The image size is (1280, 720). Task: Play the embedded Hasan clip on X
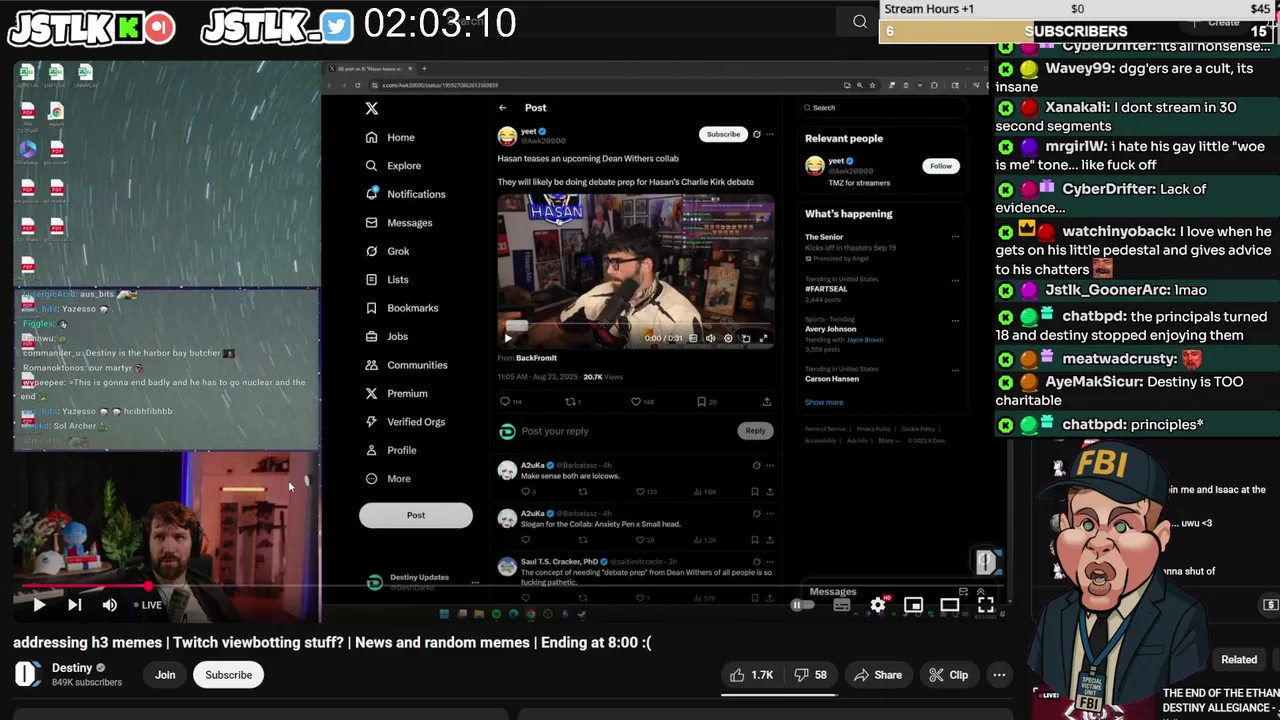(508, 338)
